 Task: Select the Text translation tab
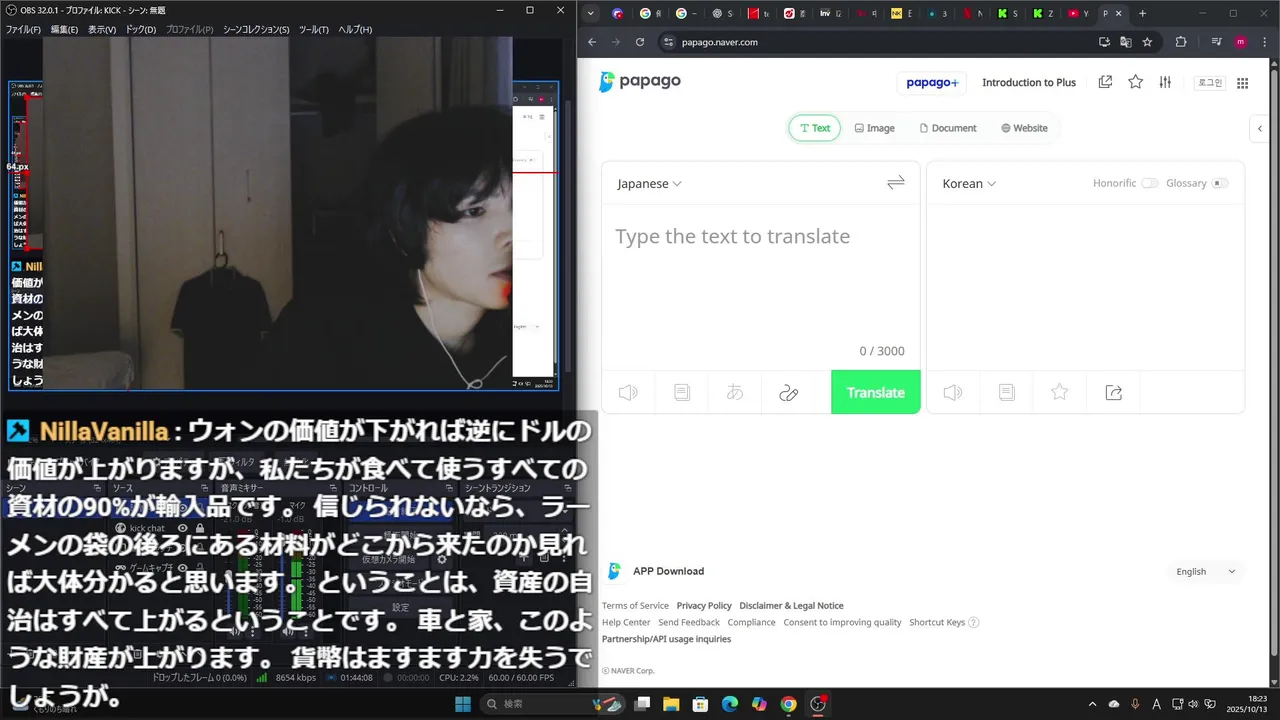pos(815,128)
